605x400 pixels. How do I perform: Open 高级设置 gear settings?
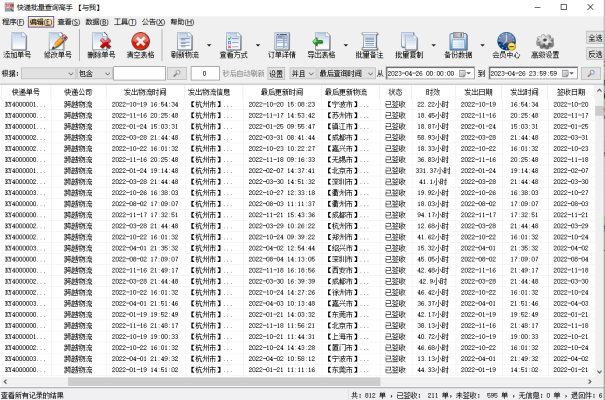tap(545, 43)
